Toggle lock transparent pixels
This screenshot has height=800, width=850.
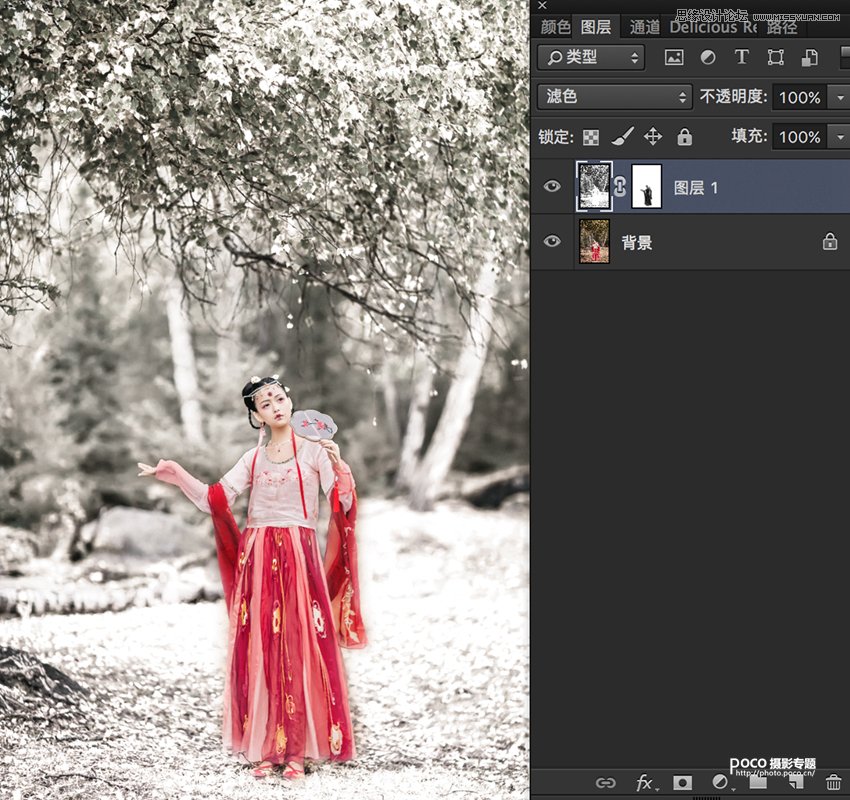tap(591, 137)
